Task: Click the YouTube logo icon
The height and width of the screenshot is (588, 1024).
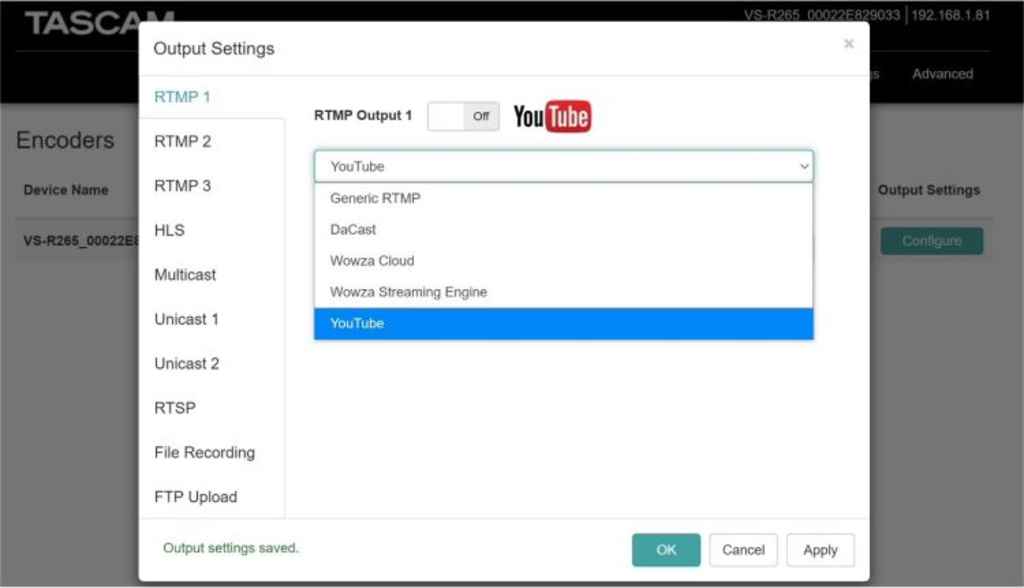Action: pyautogui.click(x=552, y=116)
